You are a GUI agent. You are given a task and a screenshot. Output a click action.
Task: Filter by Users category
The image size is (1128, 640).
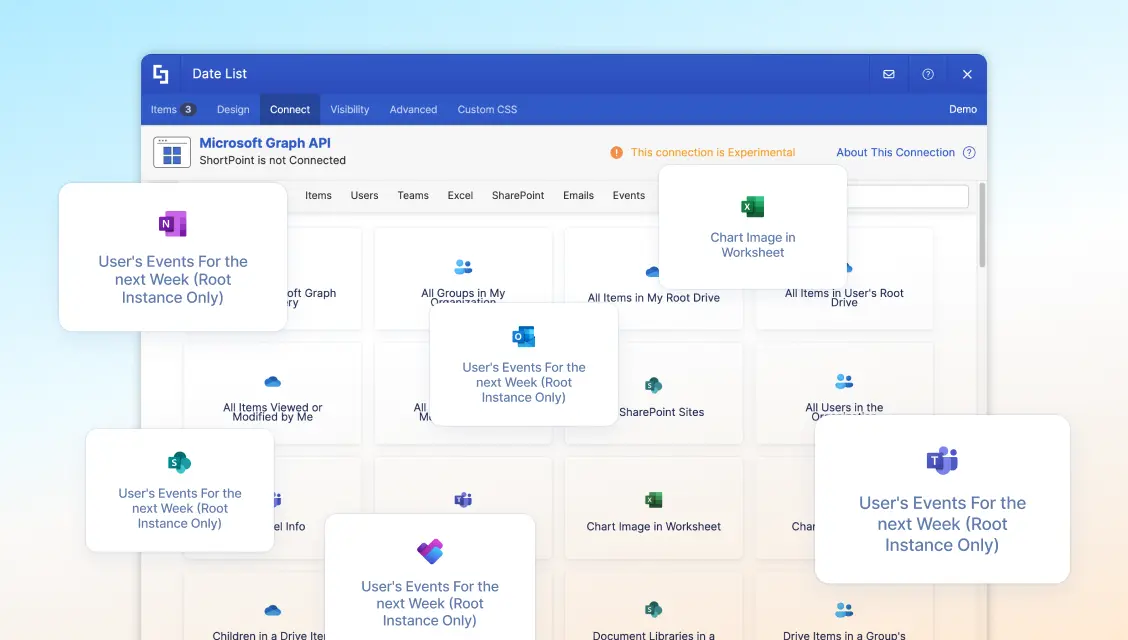(x=364, y=195)
